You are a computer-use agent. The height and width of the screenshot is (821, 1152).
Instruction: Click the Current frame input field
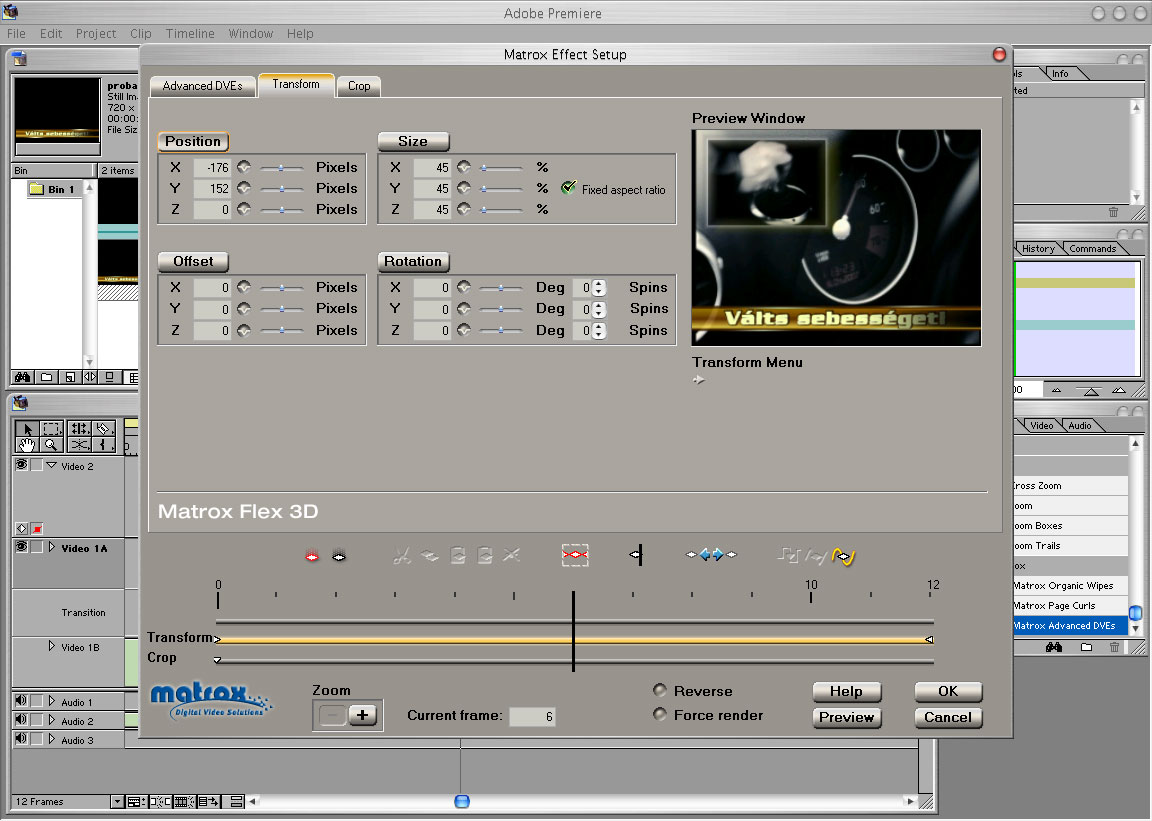533,717
